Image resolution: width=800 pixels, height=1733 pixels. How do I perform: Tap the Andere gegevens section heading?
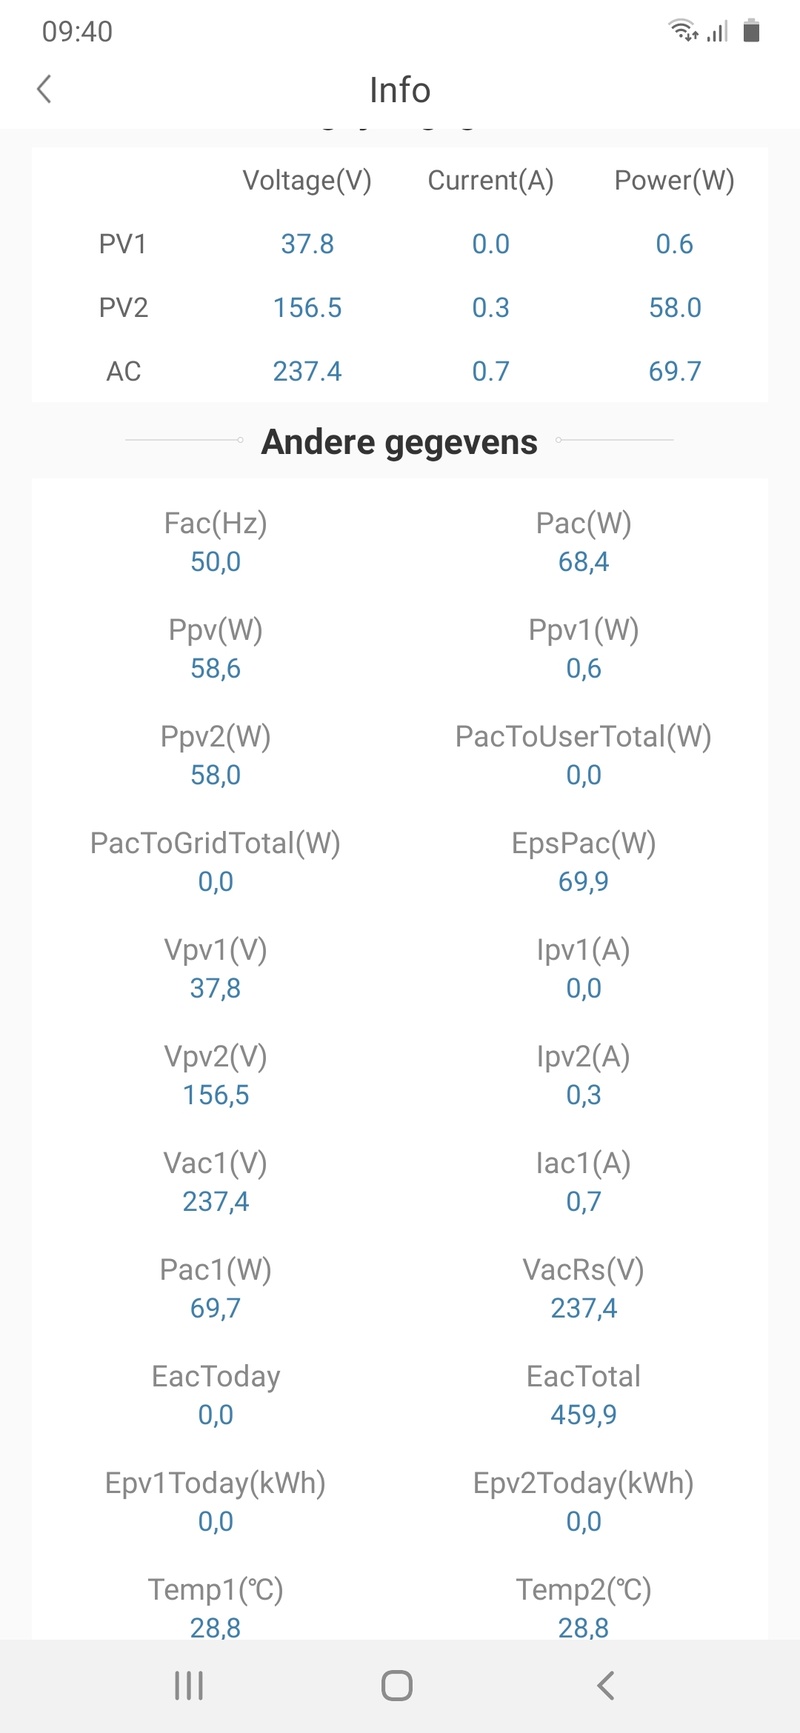(399, 442)
